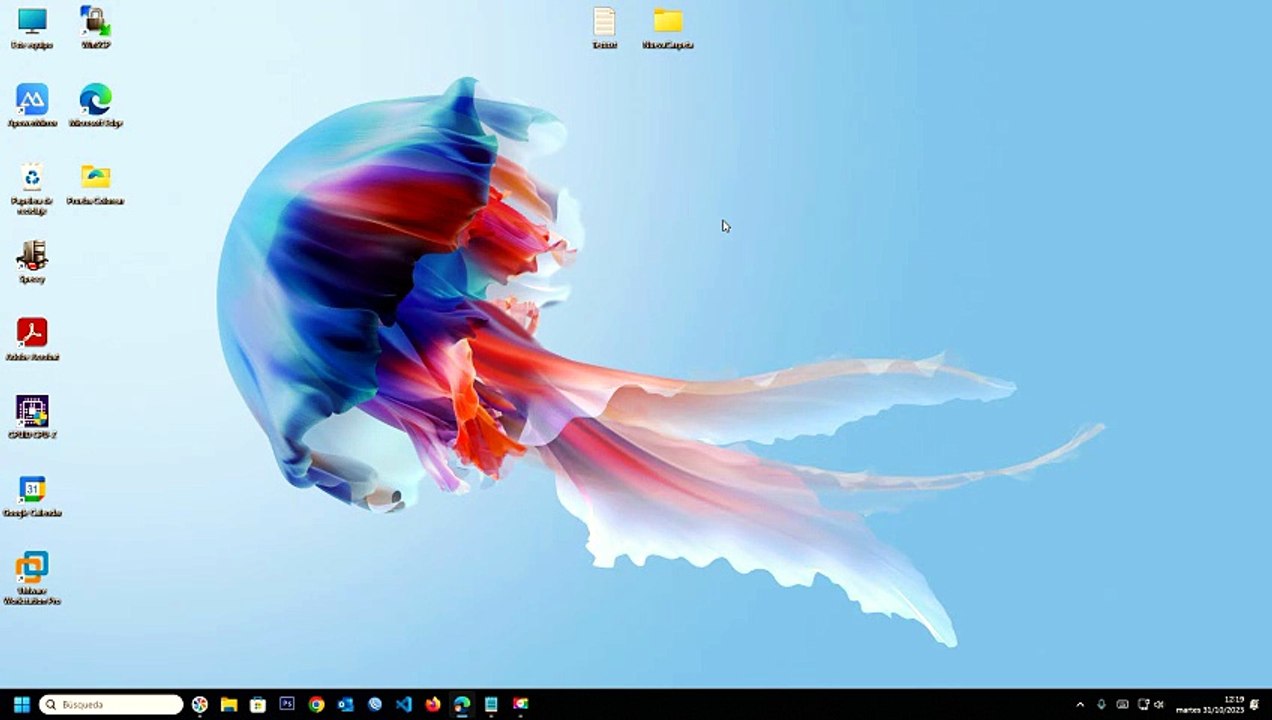This screenshot has height=720, width=1272.
Task: Open the colorful pinwheel app in taskbar
Action: [200, 704]
